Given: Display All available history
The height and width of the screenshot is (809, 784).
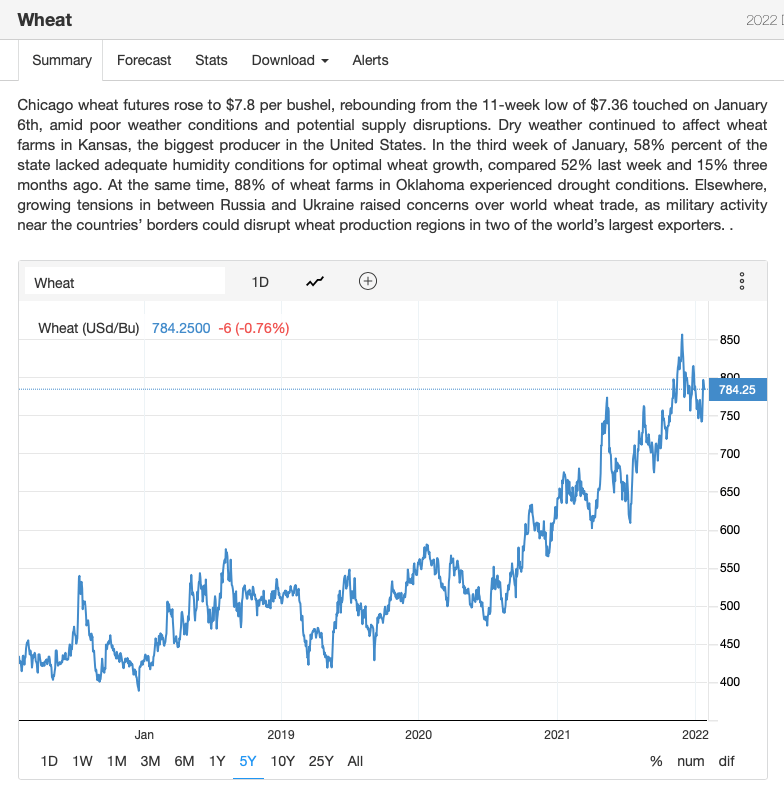Looking at the screenshot, I should tap(355, 761).
